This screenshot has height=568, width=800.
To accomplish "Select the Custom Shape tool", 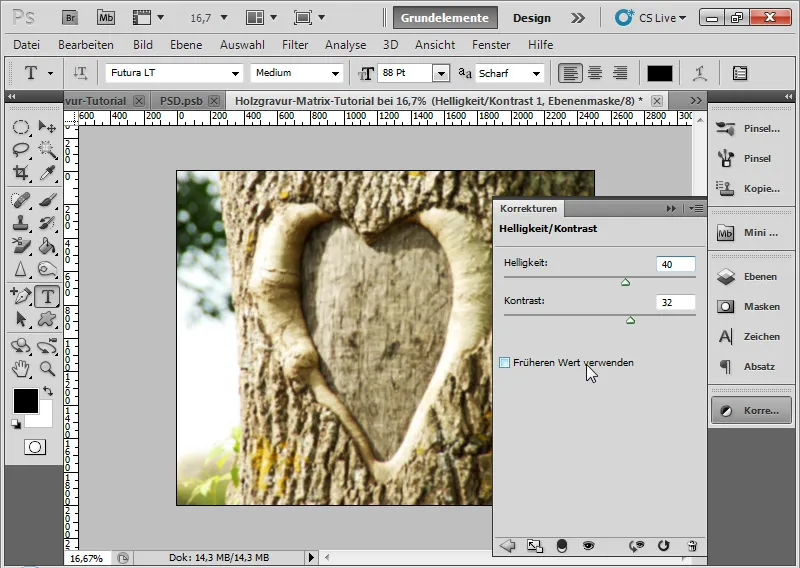I will [x=47, y=319].
